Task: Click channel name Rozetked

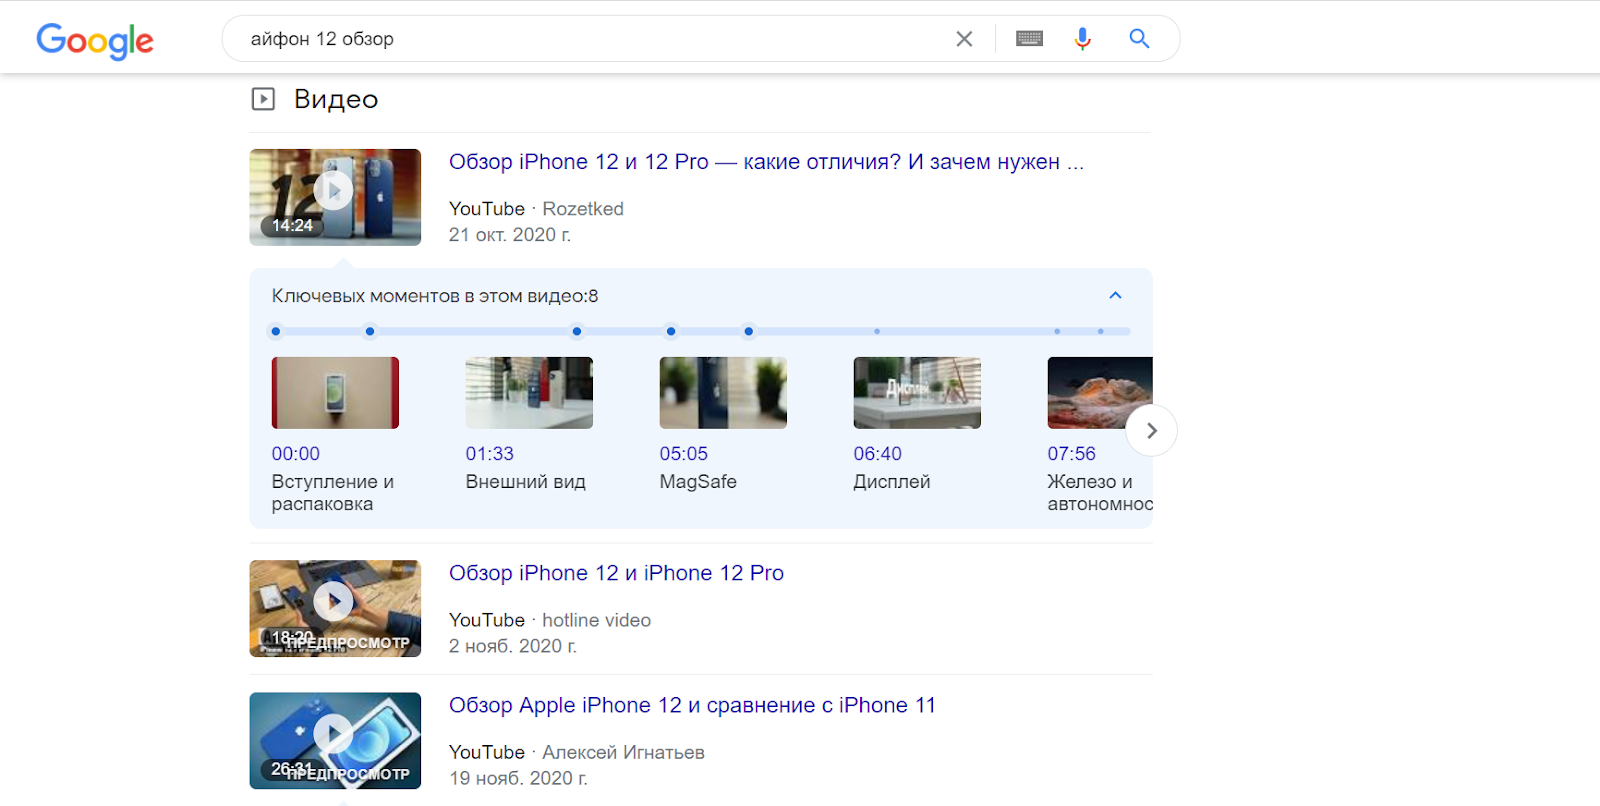Action: point(583,209)
